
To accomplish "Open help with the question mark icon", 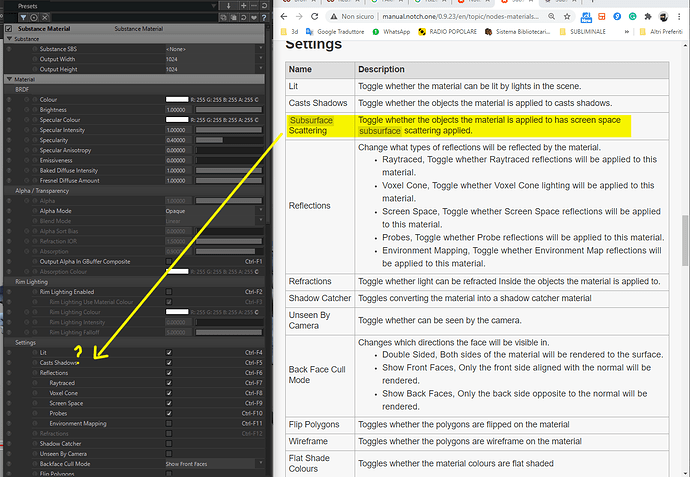I will click(264, 18).
